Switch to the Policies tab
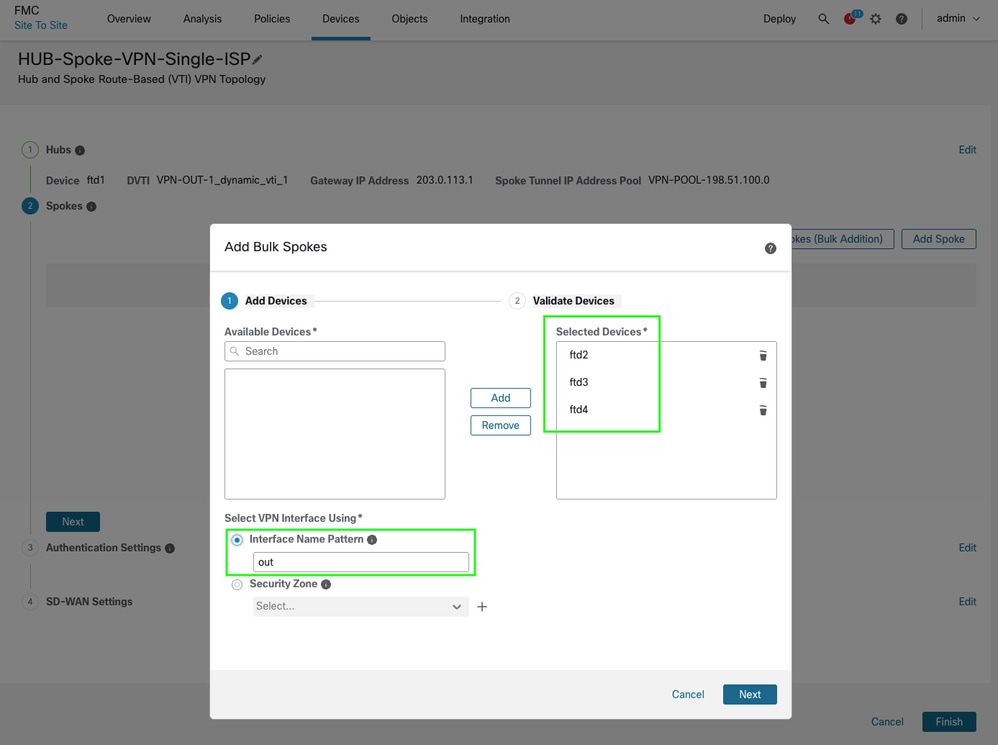Screen dimensions: 998x745 272,19
